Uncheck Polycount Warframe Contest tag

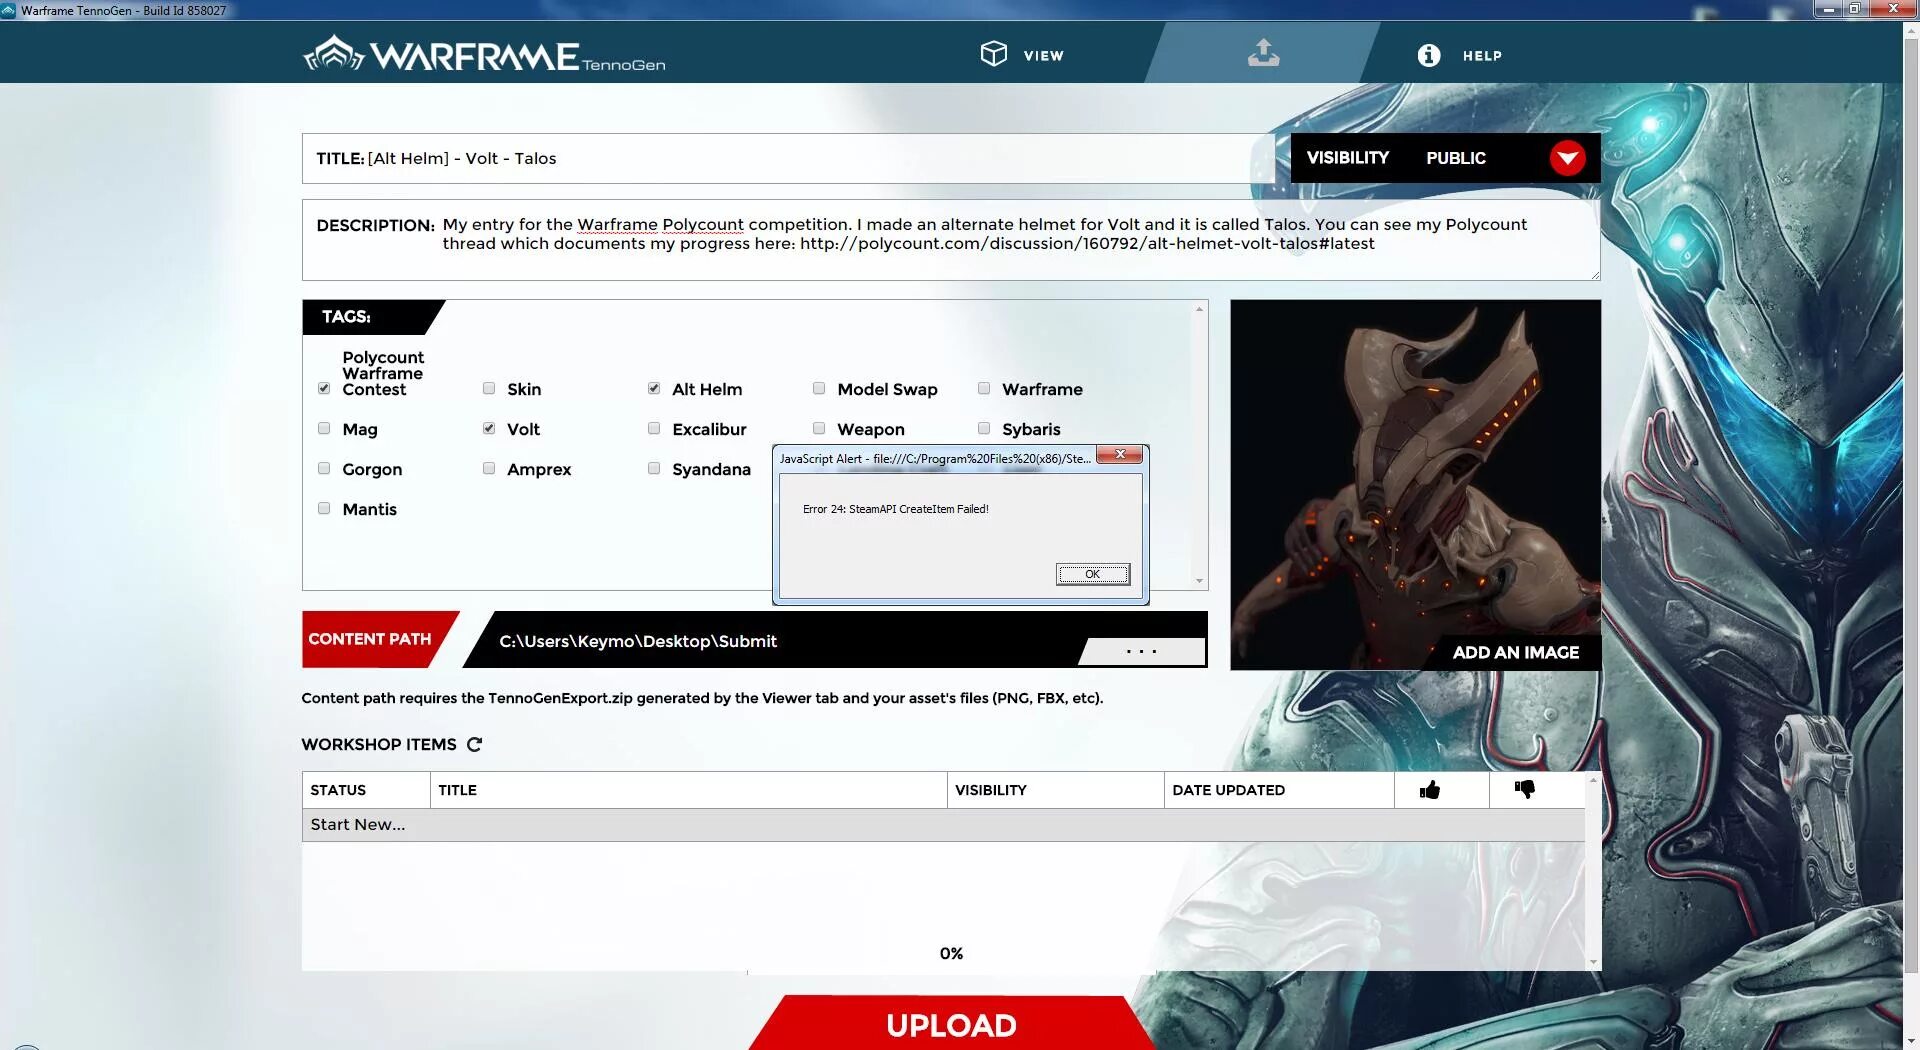point(324,388)
